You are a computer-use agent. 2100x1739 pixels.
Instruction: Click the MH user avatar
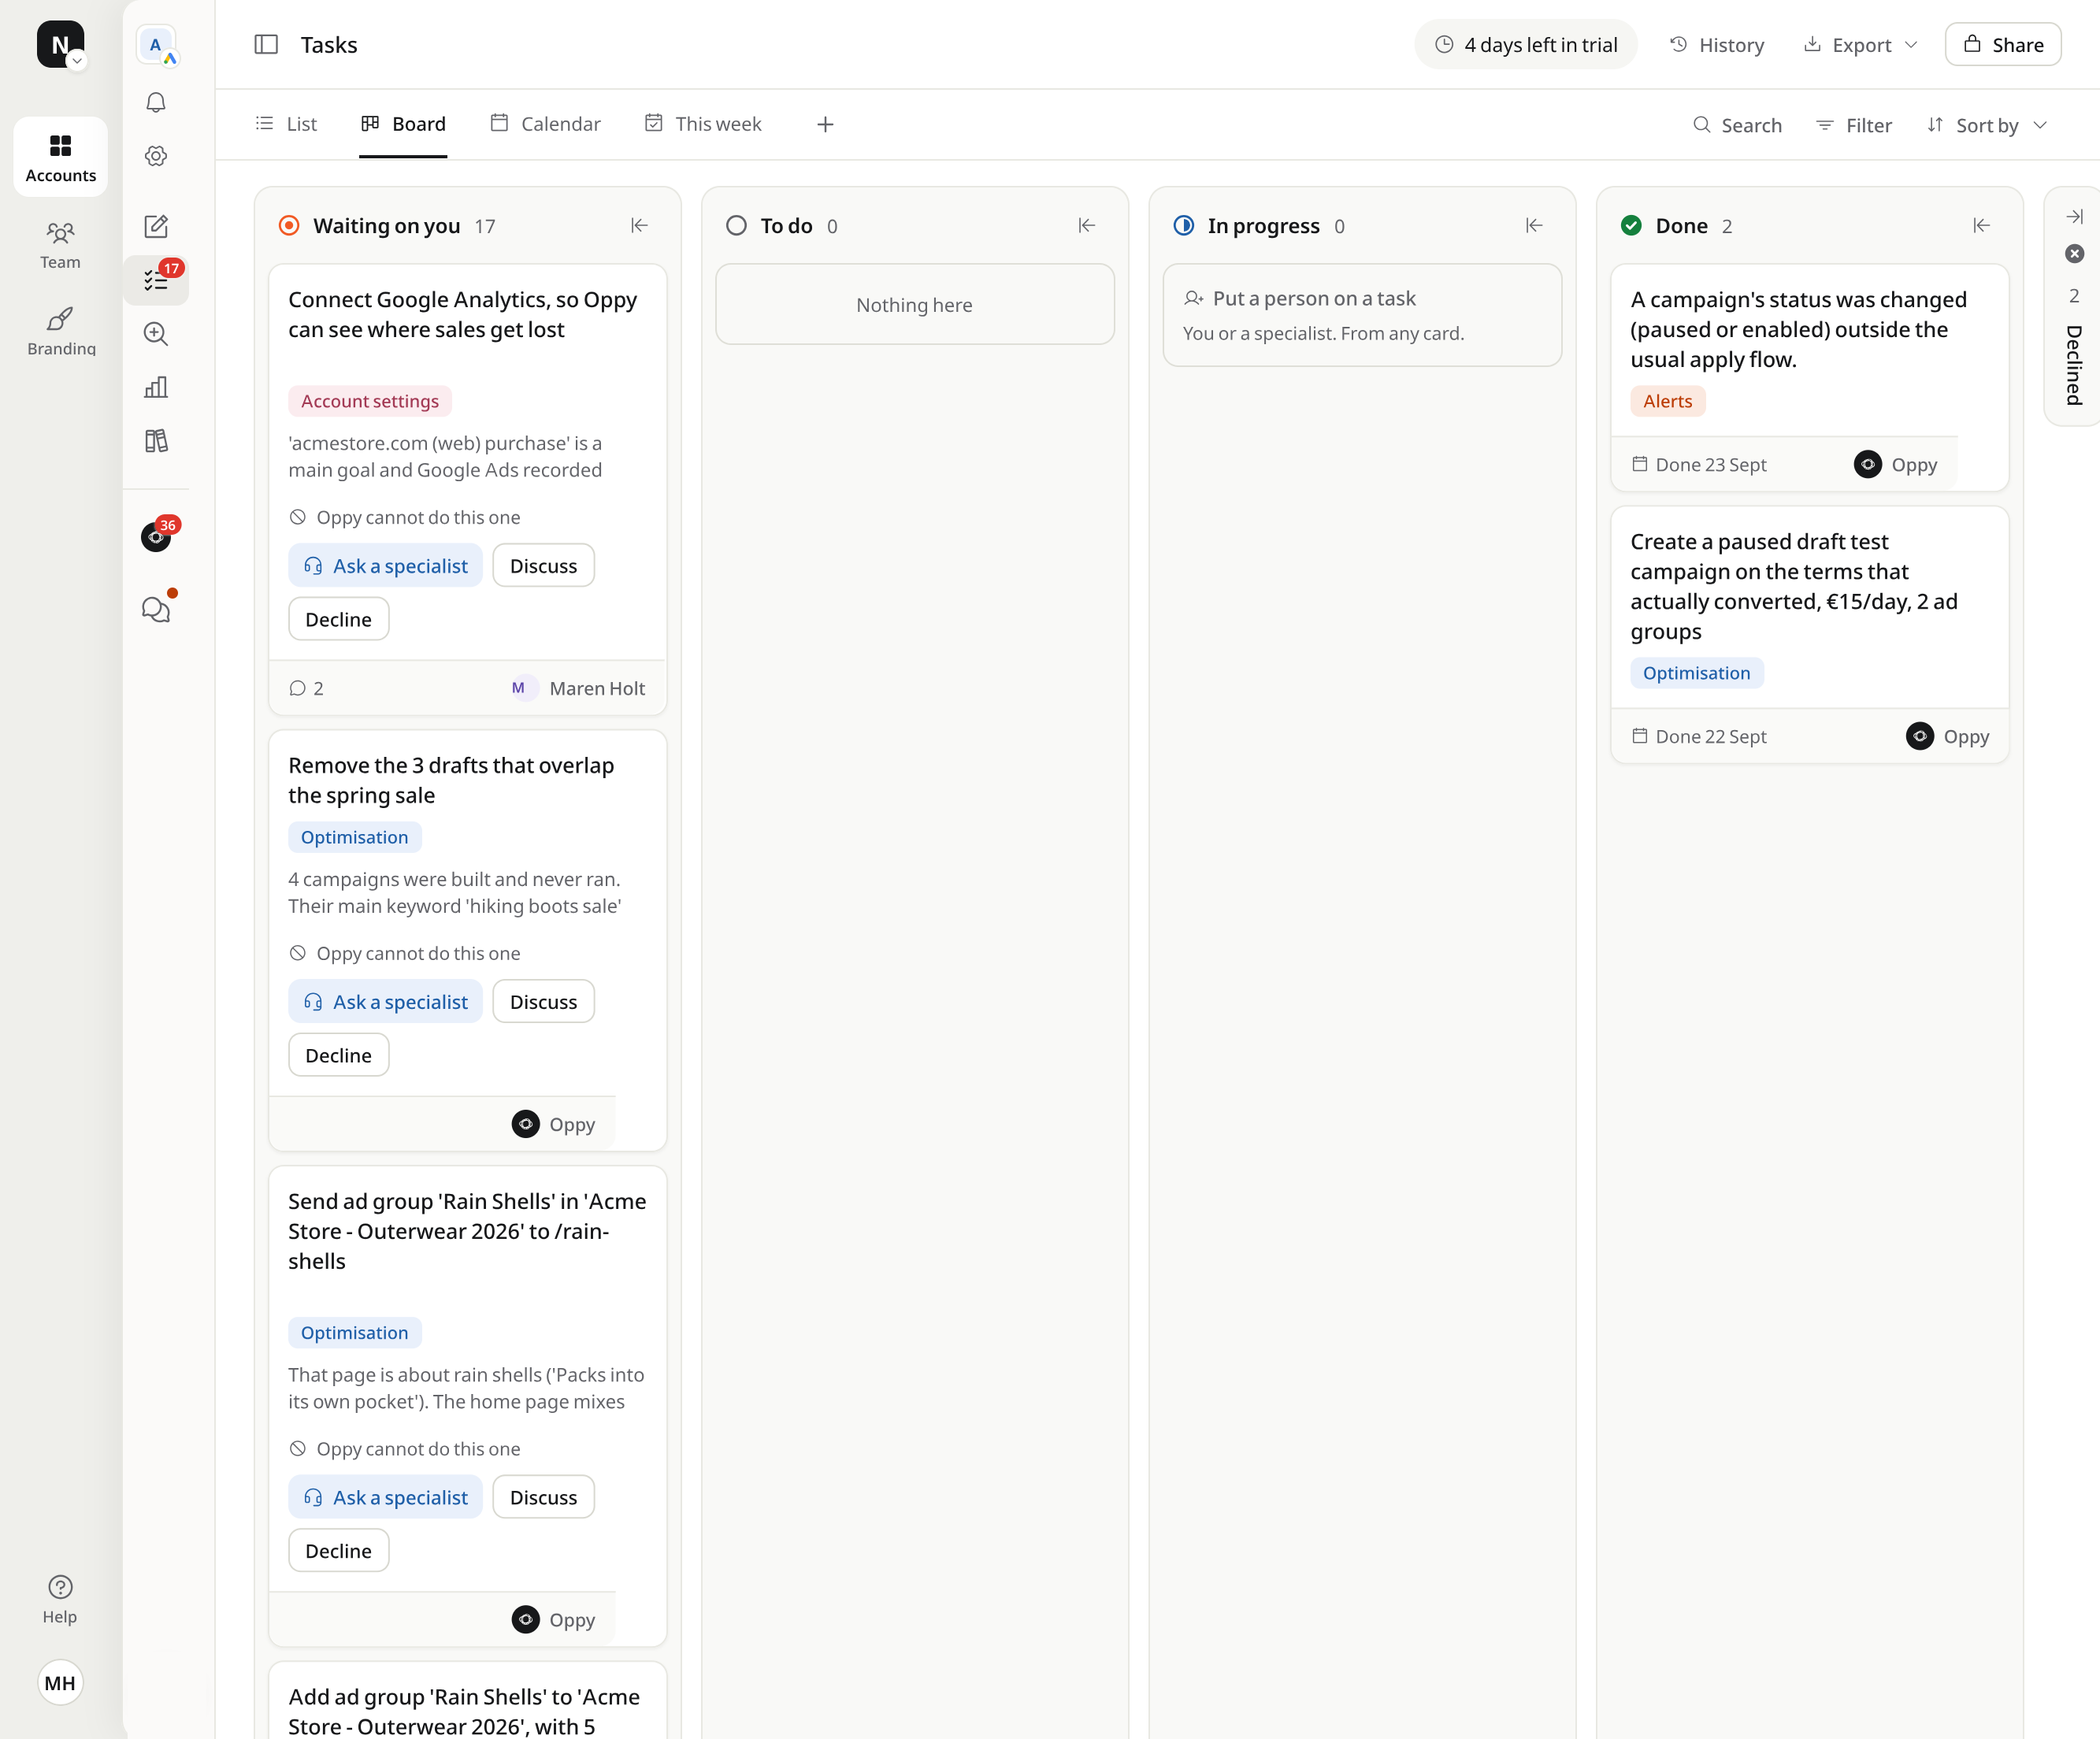pyautogui.click(x=60, y=1682)
